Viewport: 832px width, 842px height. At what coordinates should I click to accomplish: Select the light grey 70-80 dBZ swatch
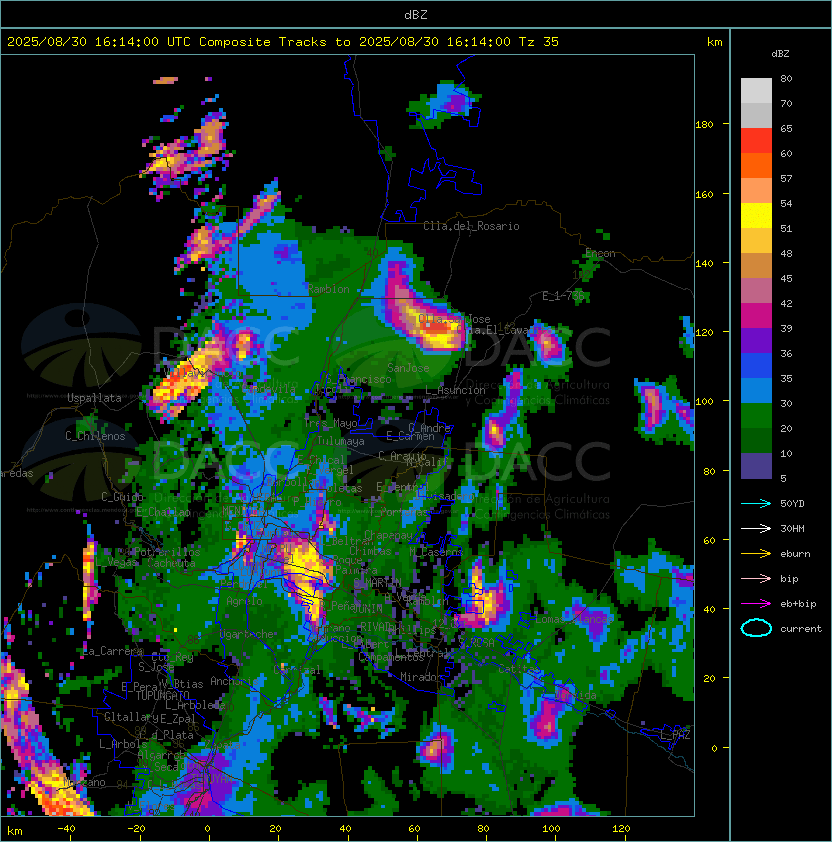click(756, 90)
